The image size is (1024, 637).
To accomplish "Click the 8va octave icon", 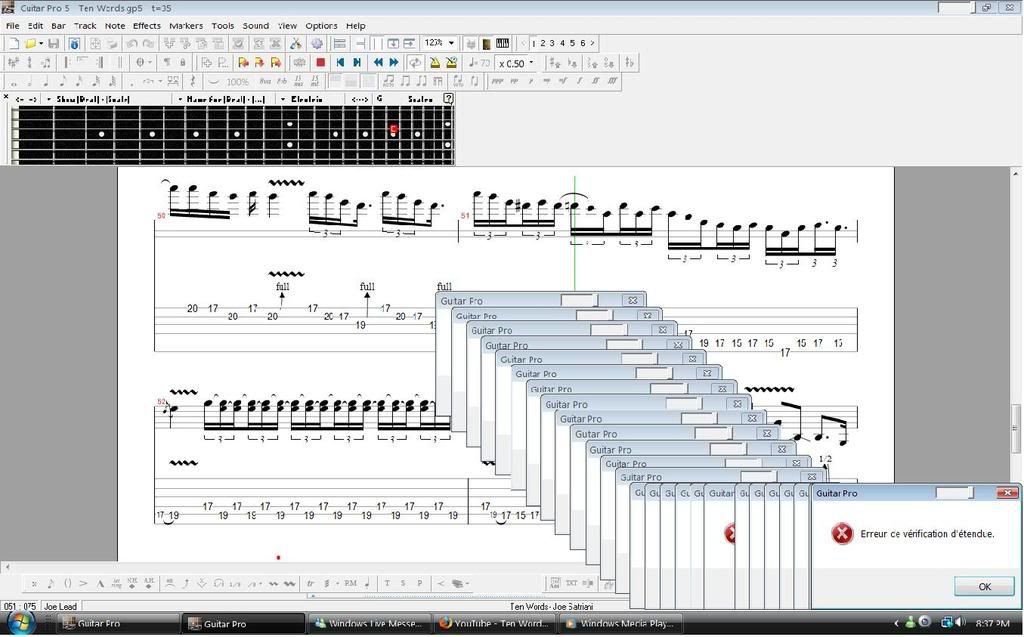I will click(x=264, y=82).
